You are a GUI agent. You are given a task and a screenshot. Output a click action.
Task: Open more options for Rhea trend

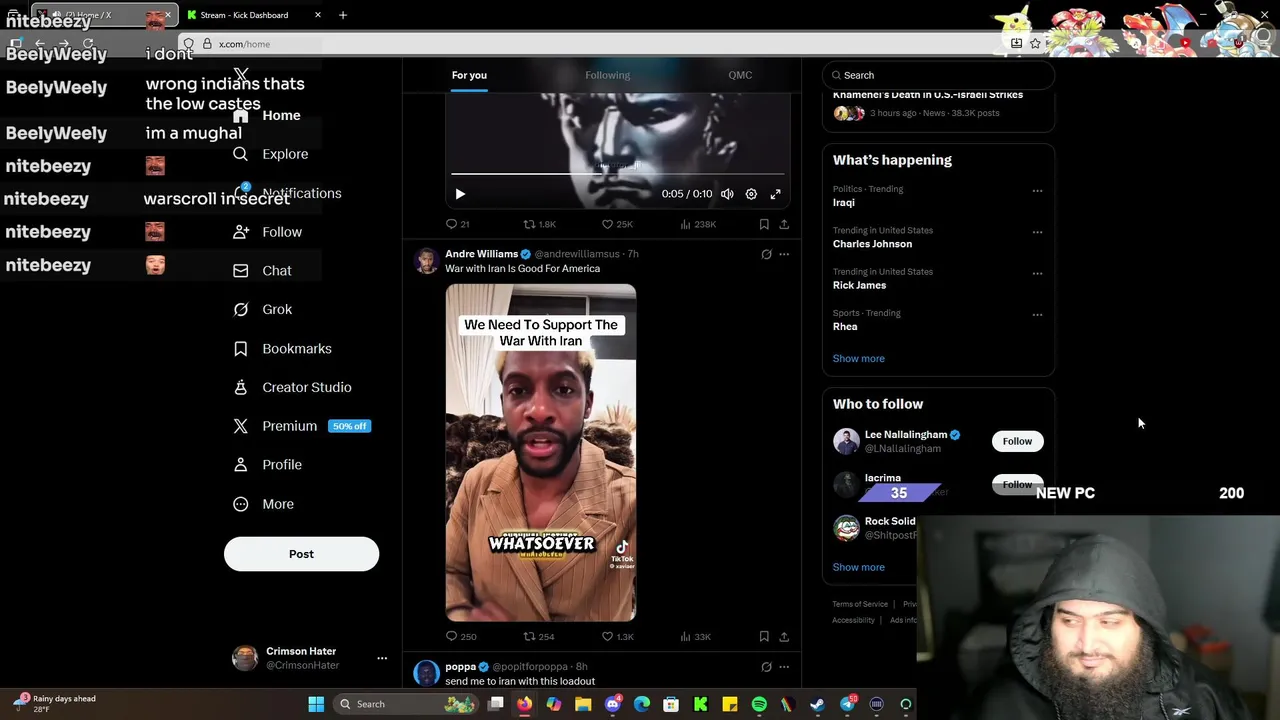(1037, 314)
